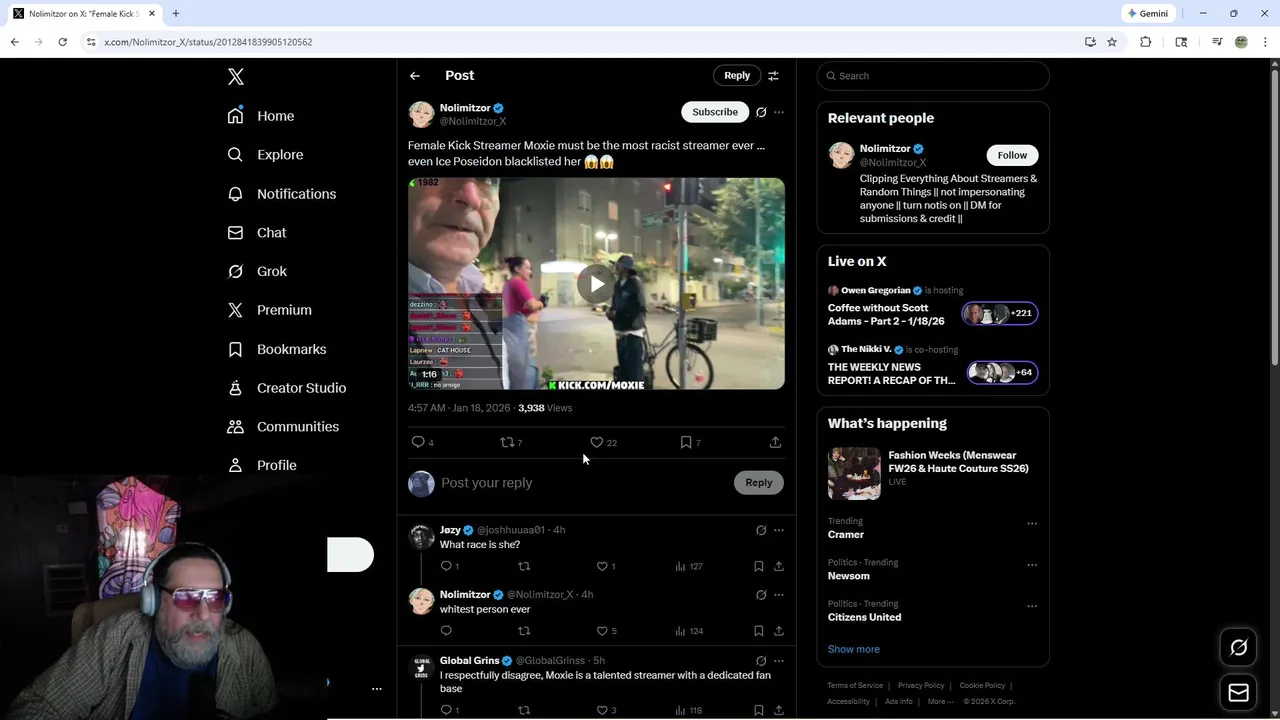Click Grok icon on main post
The width and height of the screenshot is (1280, 720).
tap(761, 112)
